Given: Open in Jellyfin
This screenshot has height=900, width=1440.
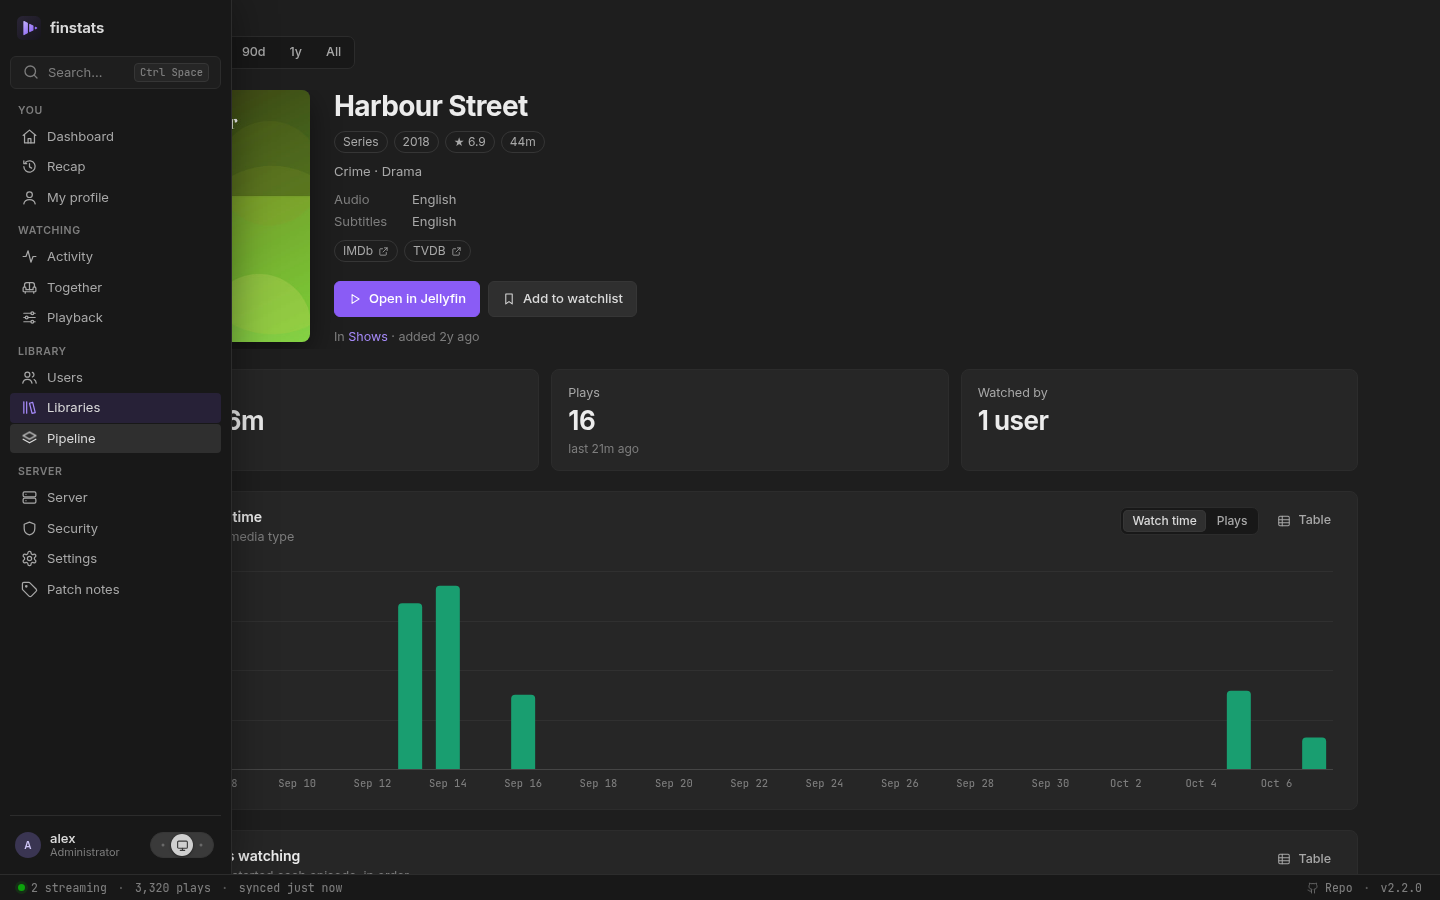Looking at the screenshot, I should [407, 299].
